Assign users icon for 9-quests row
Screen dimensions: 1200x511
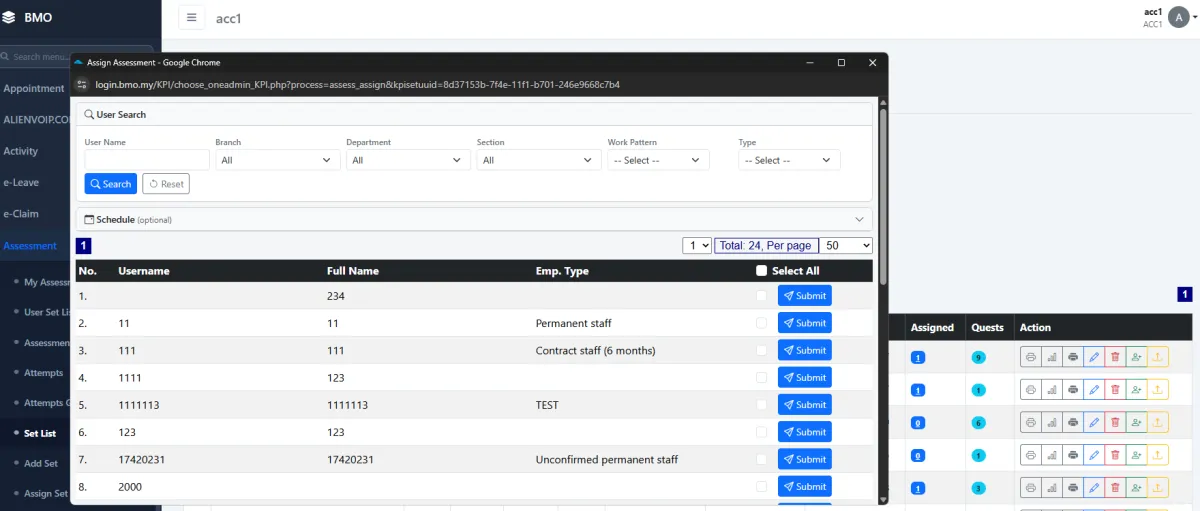1136,357
